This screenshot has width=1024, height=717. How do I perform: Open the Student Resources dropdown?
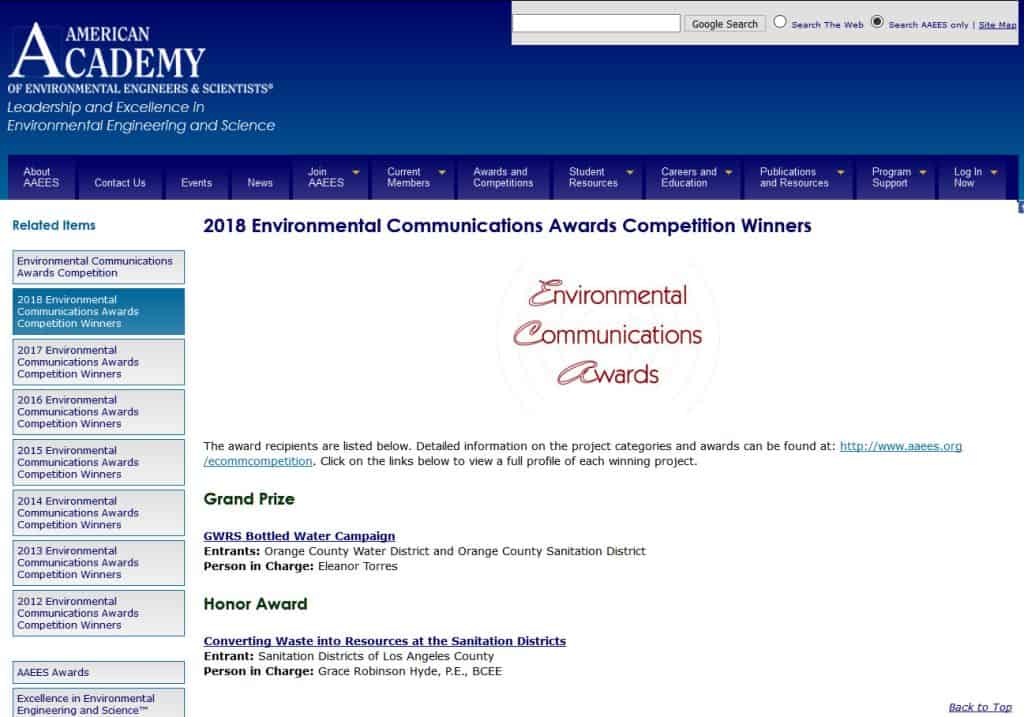click(629, 172)
